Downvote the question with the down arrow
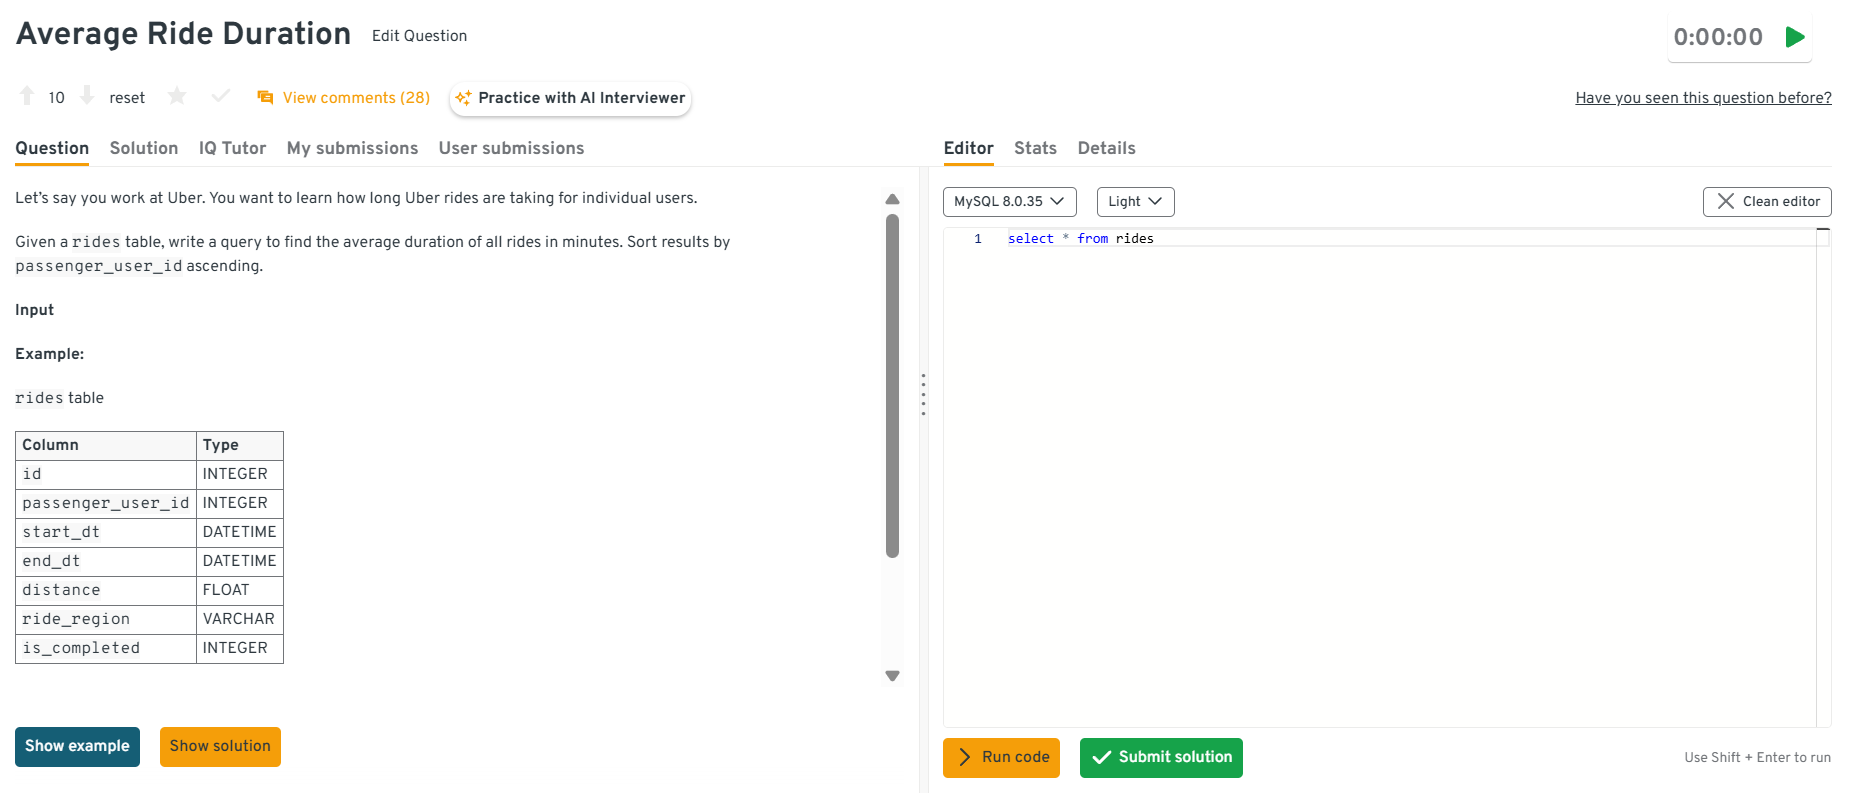This screenshot has height=793, width=1849. coord(87,96)
